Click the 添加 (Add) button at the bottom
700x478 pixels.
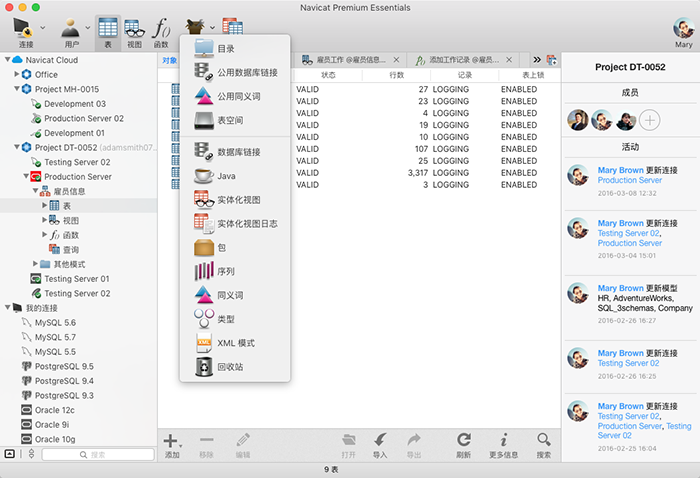[x=172, y=445]
